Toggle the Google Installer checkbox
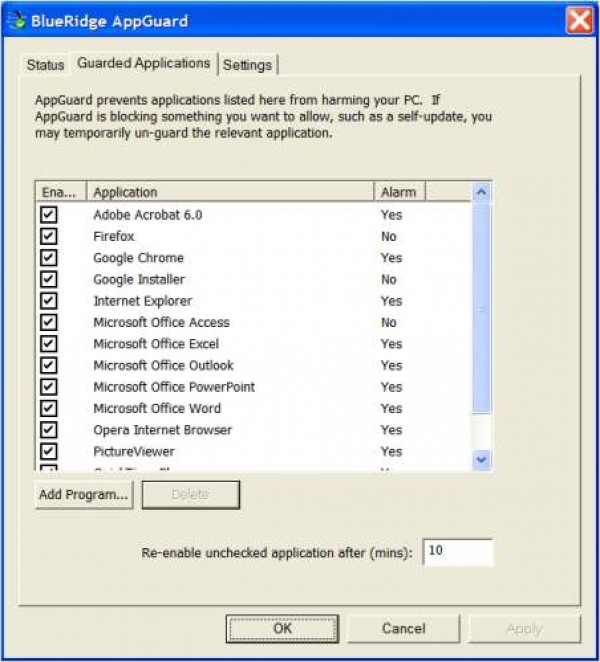The image size is (600, 662). 49,279
